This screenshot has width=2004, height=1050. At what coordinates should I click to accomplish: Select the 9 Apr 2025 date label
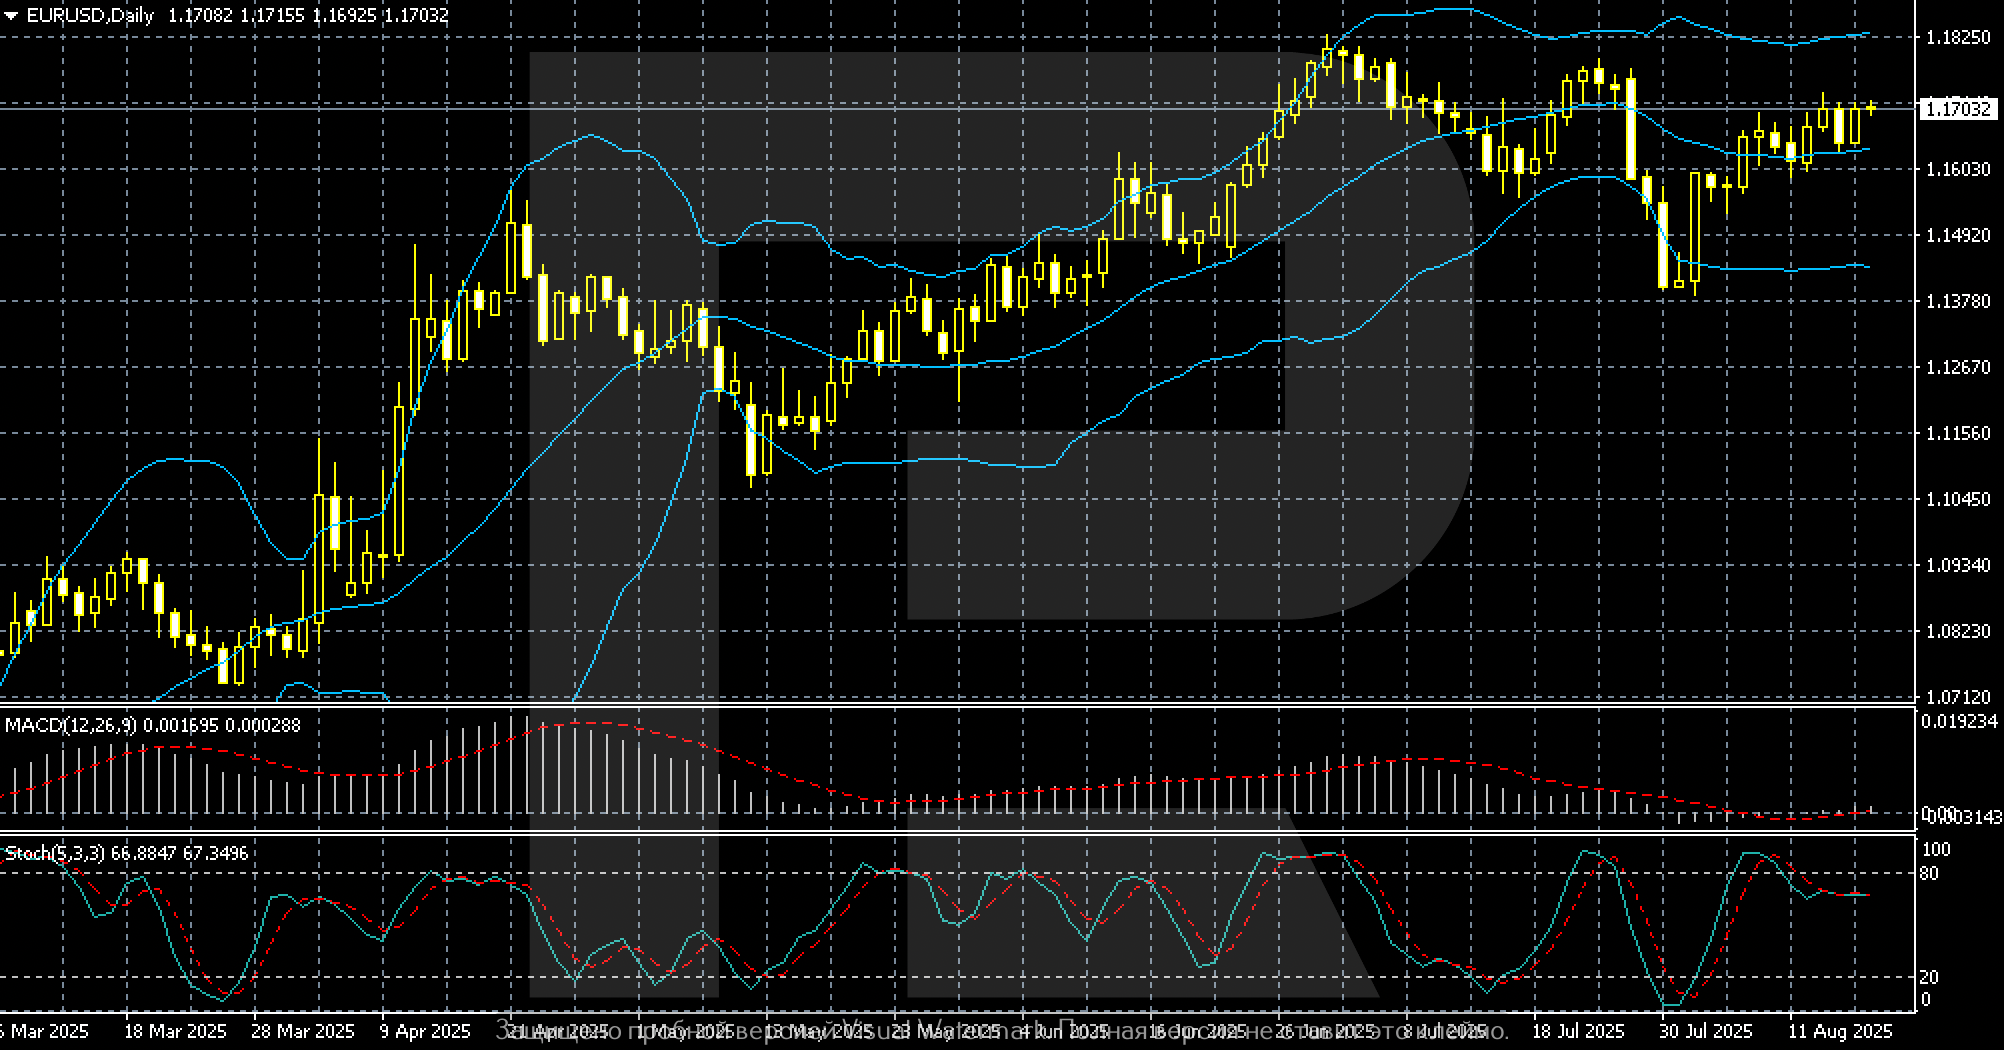[425, 1031]
